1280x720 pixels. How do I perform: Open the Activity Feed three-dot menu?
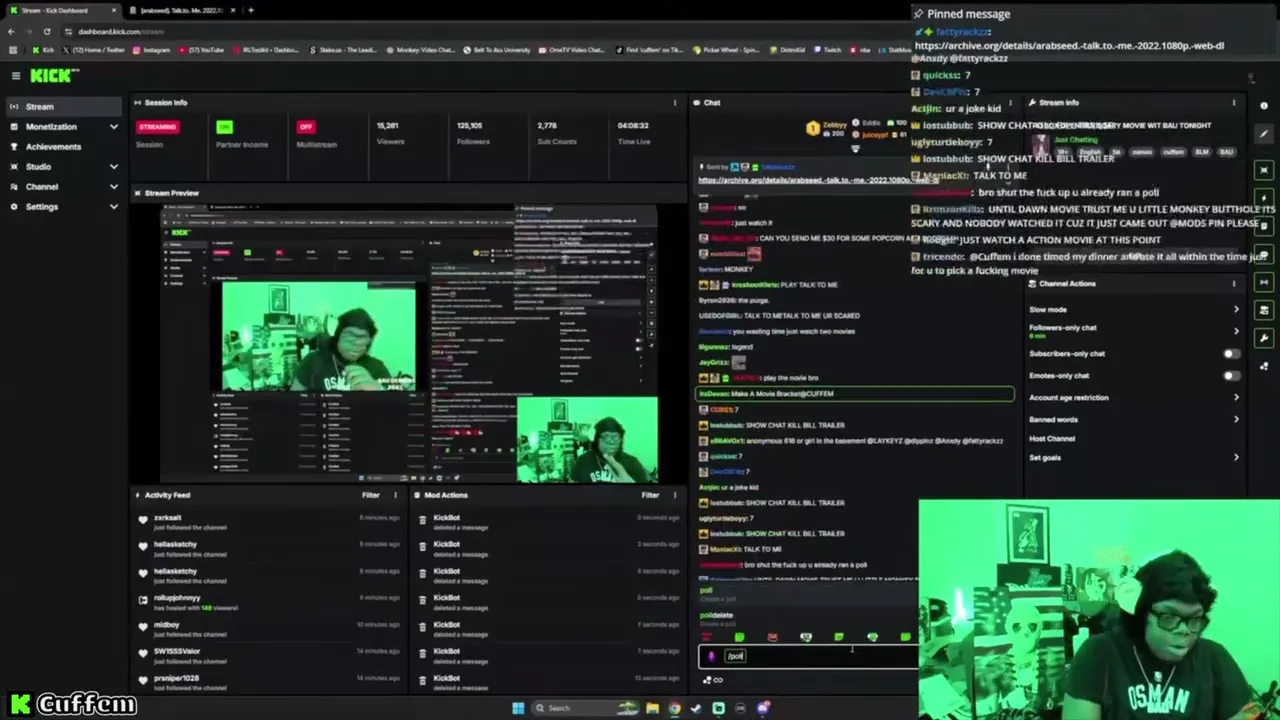click(395, 495)
